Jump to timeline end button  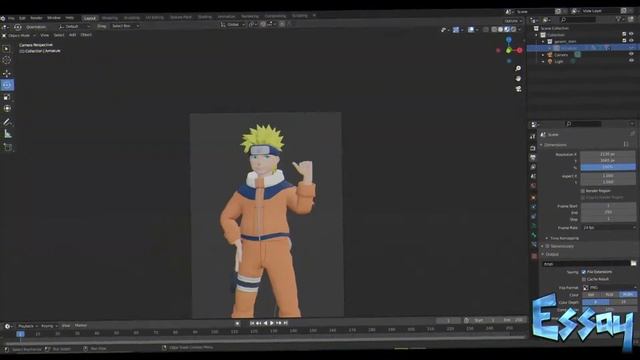tap(286, 323)
